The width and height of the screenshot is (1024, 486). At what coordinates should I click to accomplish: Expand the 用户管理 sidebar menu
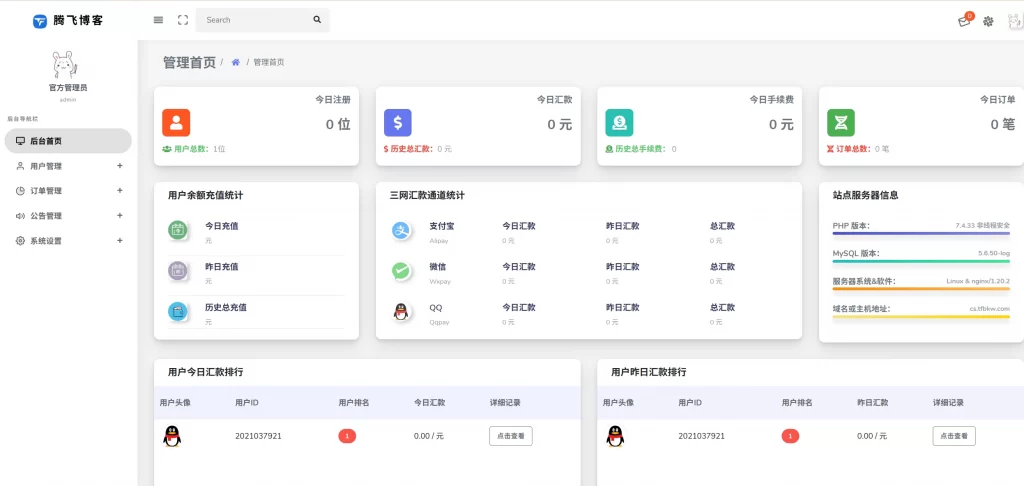(68, 166)
